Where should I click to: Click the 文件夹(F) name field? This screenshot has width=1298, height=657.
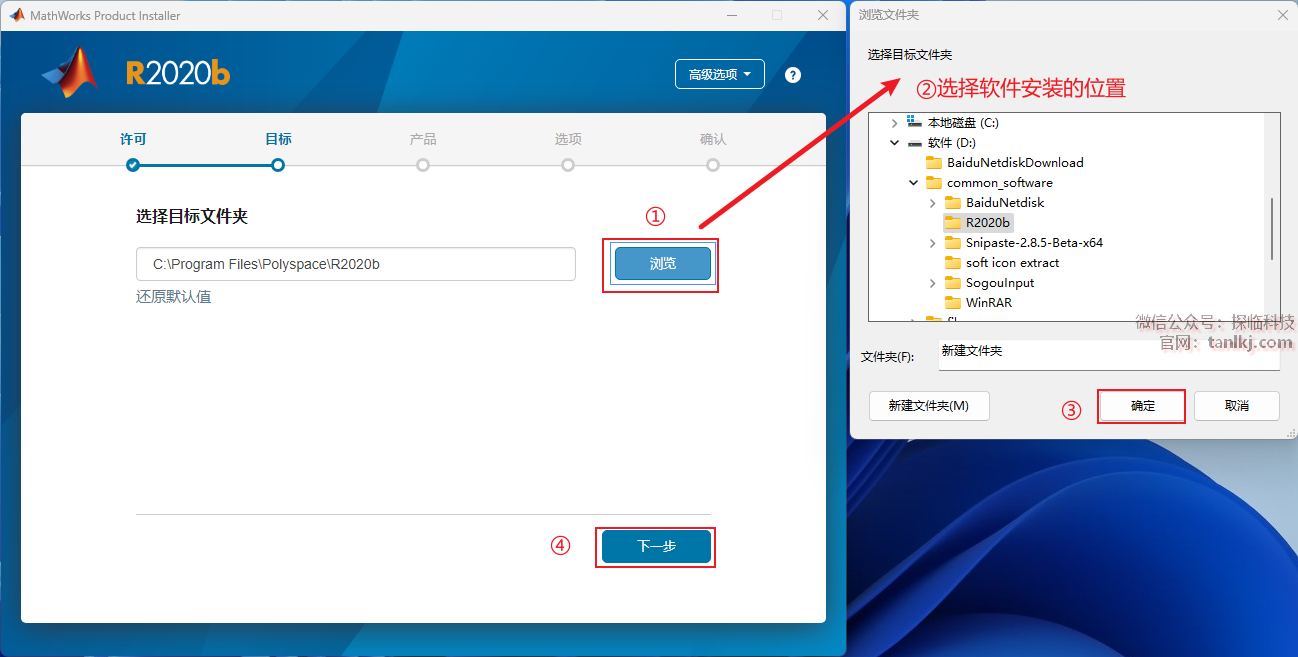[1109, 354]
